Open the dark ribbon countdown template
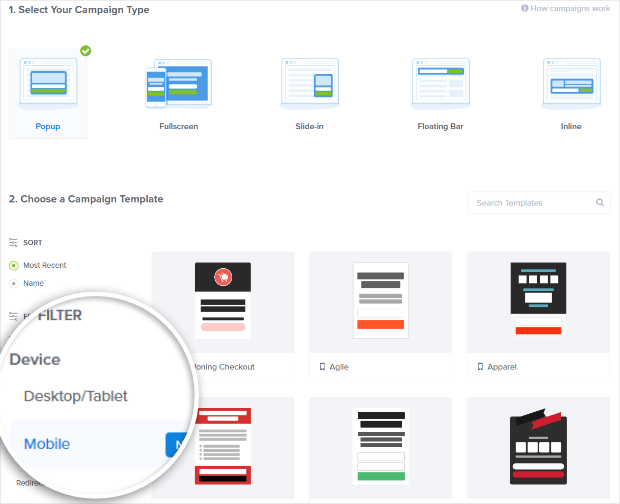620x504 pixels. 538,447
